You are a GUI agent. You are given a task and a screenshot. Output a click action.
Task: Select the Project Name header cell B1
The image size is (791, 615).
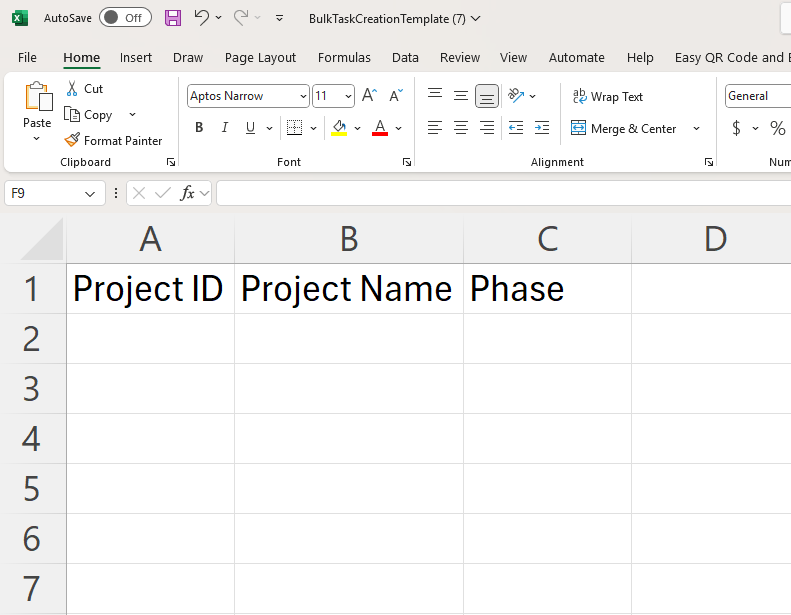(348, 289)
